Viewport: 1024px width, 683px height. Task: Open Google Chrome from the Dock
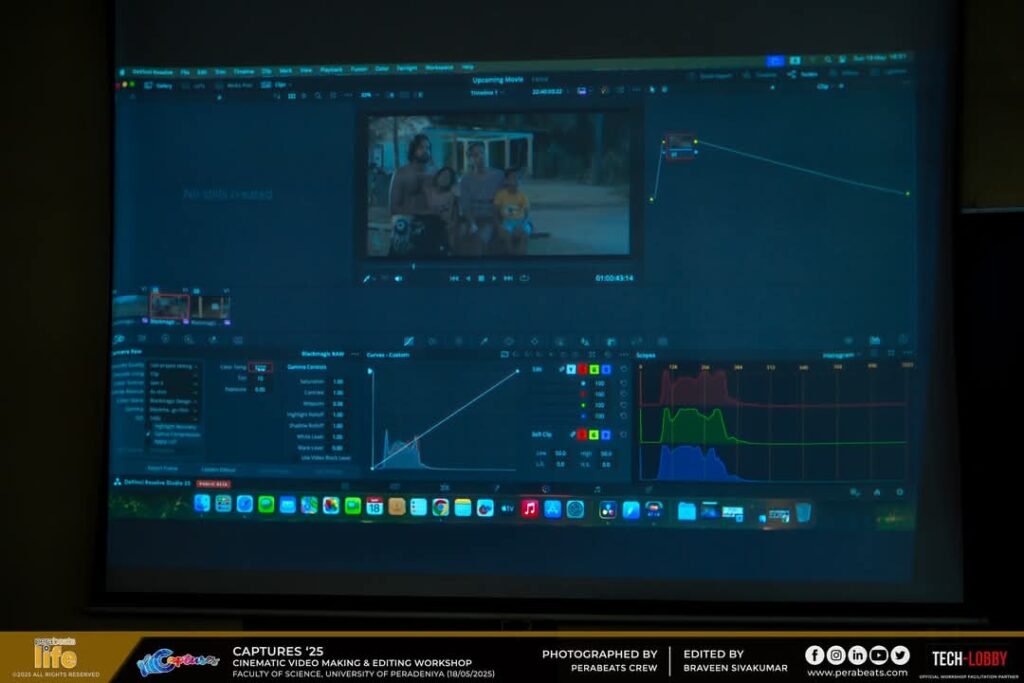pos(440,507)
